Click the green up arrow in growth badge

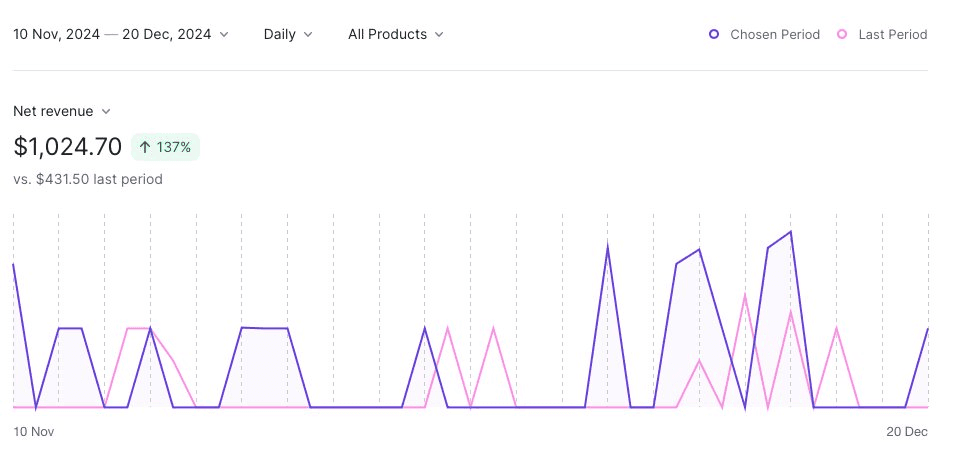pos(145,148)
